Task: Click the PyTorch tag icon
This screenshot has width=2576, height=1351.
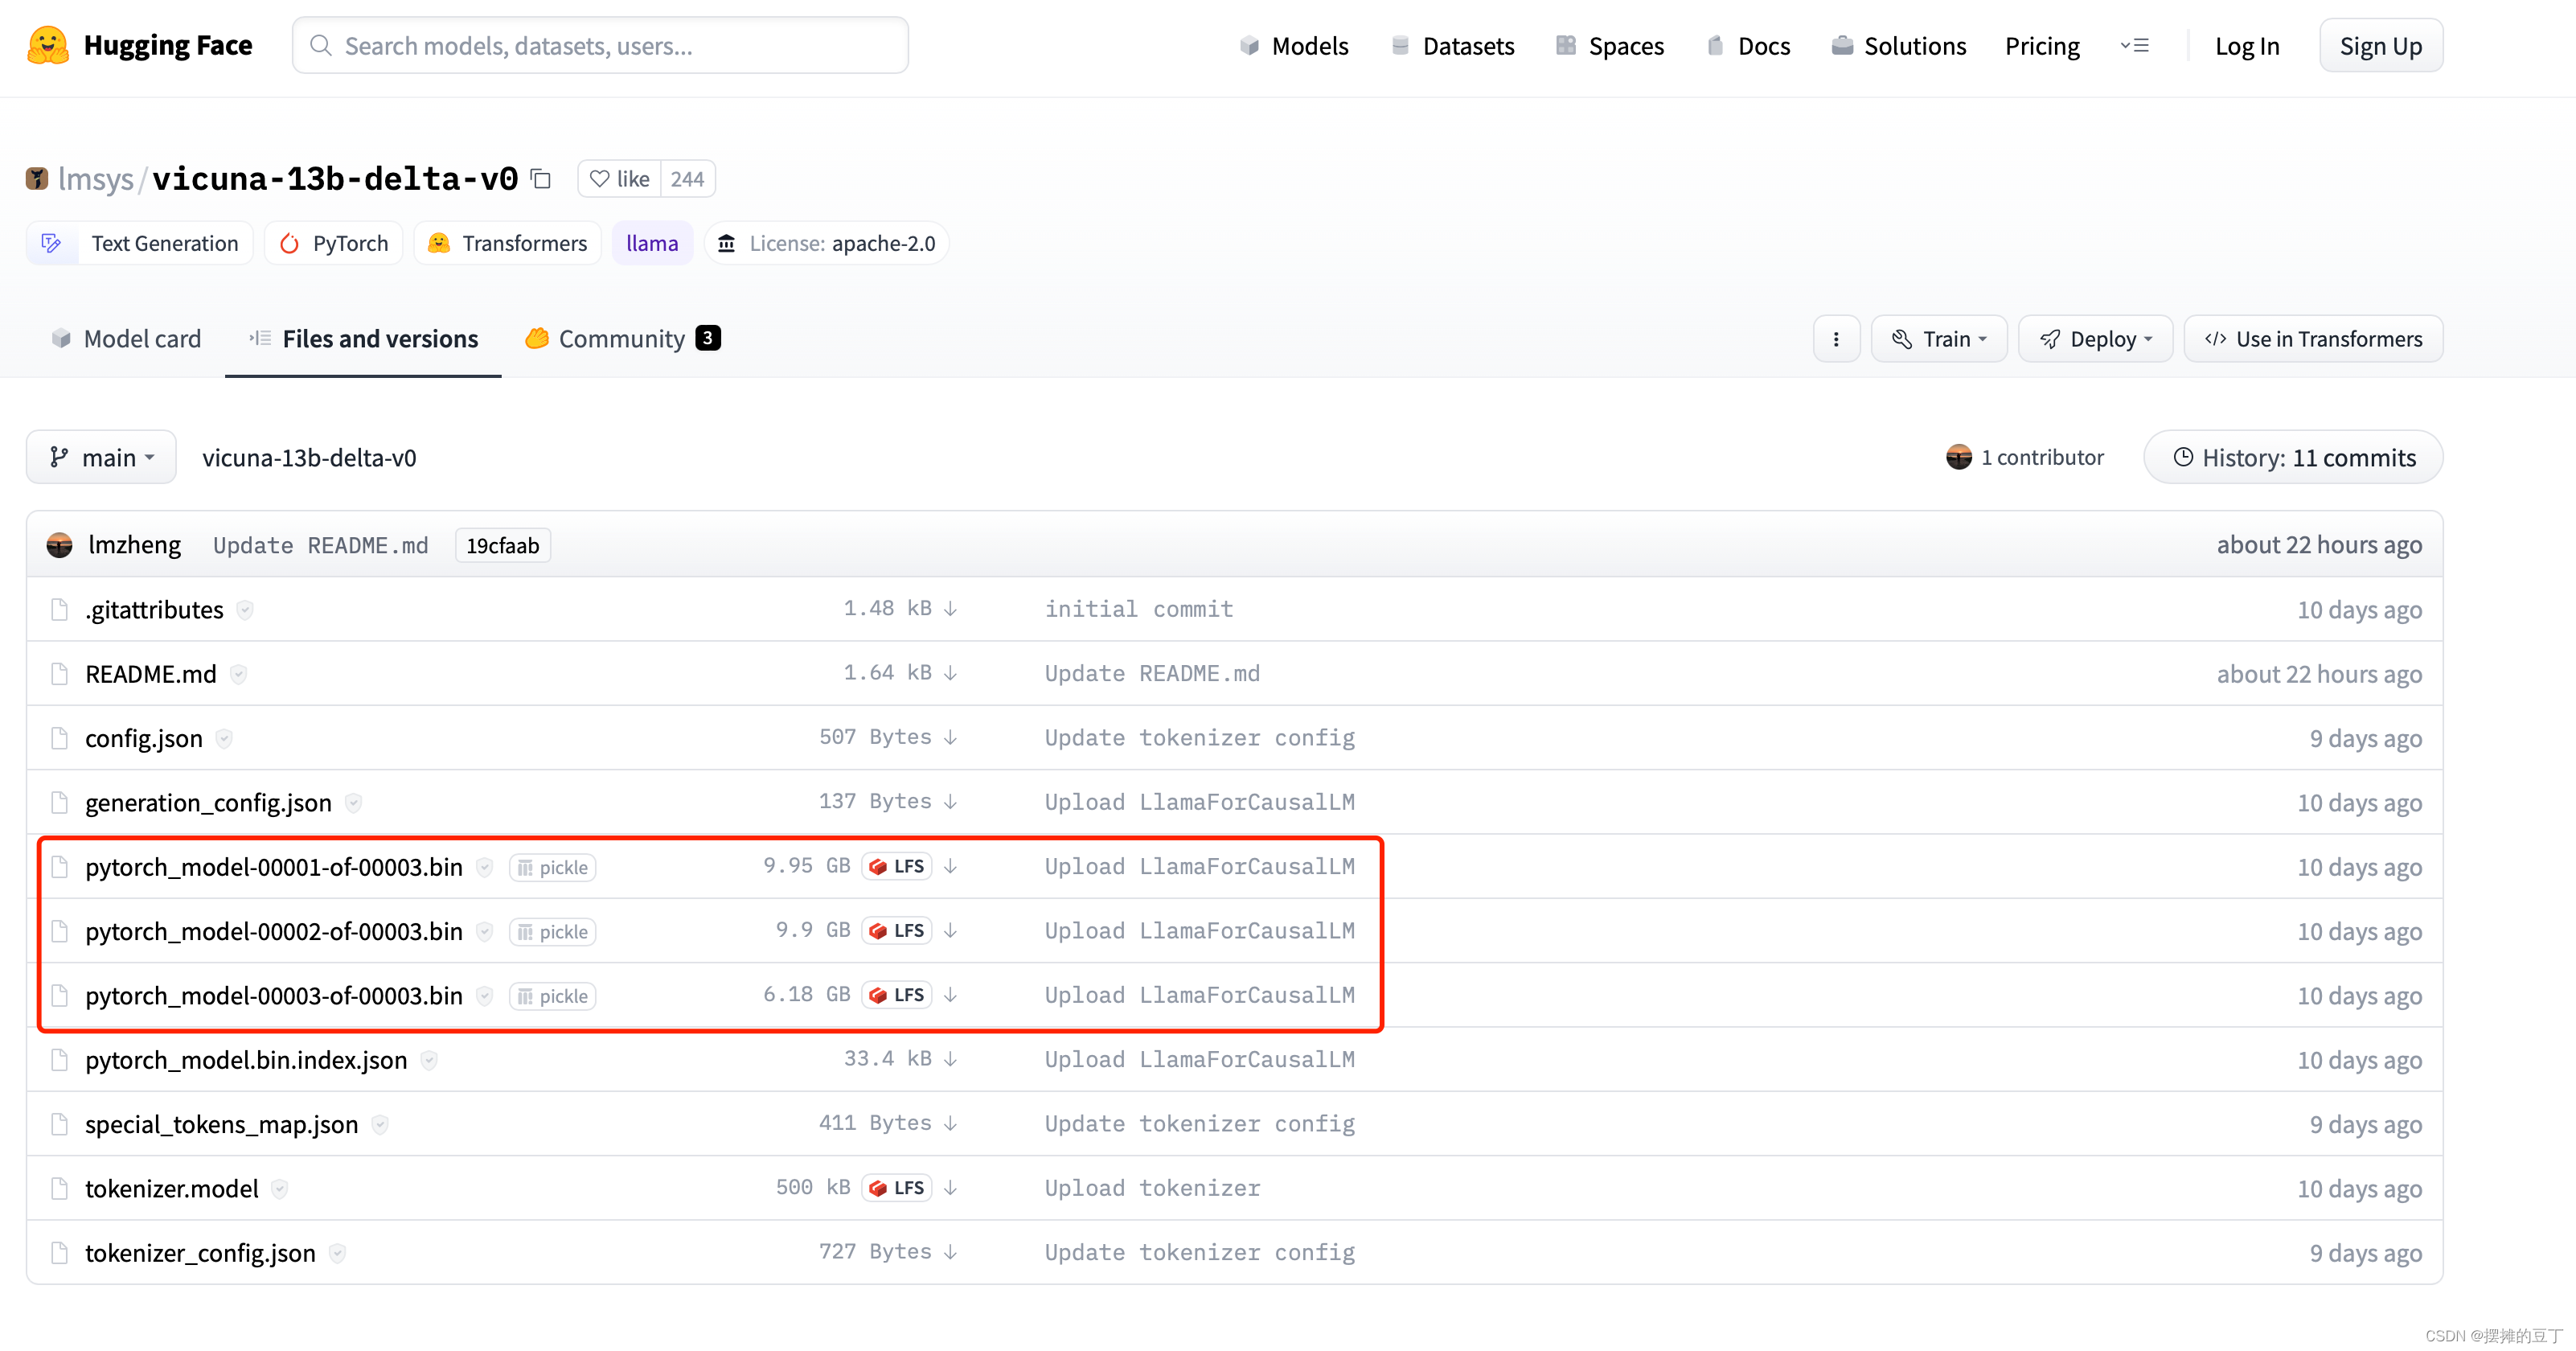Action: 291,242
